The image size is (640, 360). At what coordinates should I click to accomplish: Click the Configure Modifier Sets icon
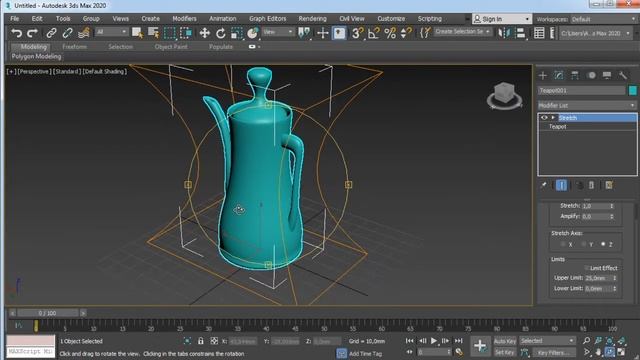(x=609, y=185)
